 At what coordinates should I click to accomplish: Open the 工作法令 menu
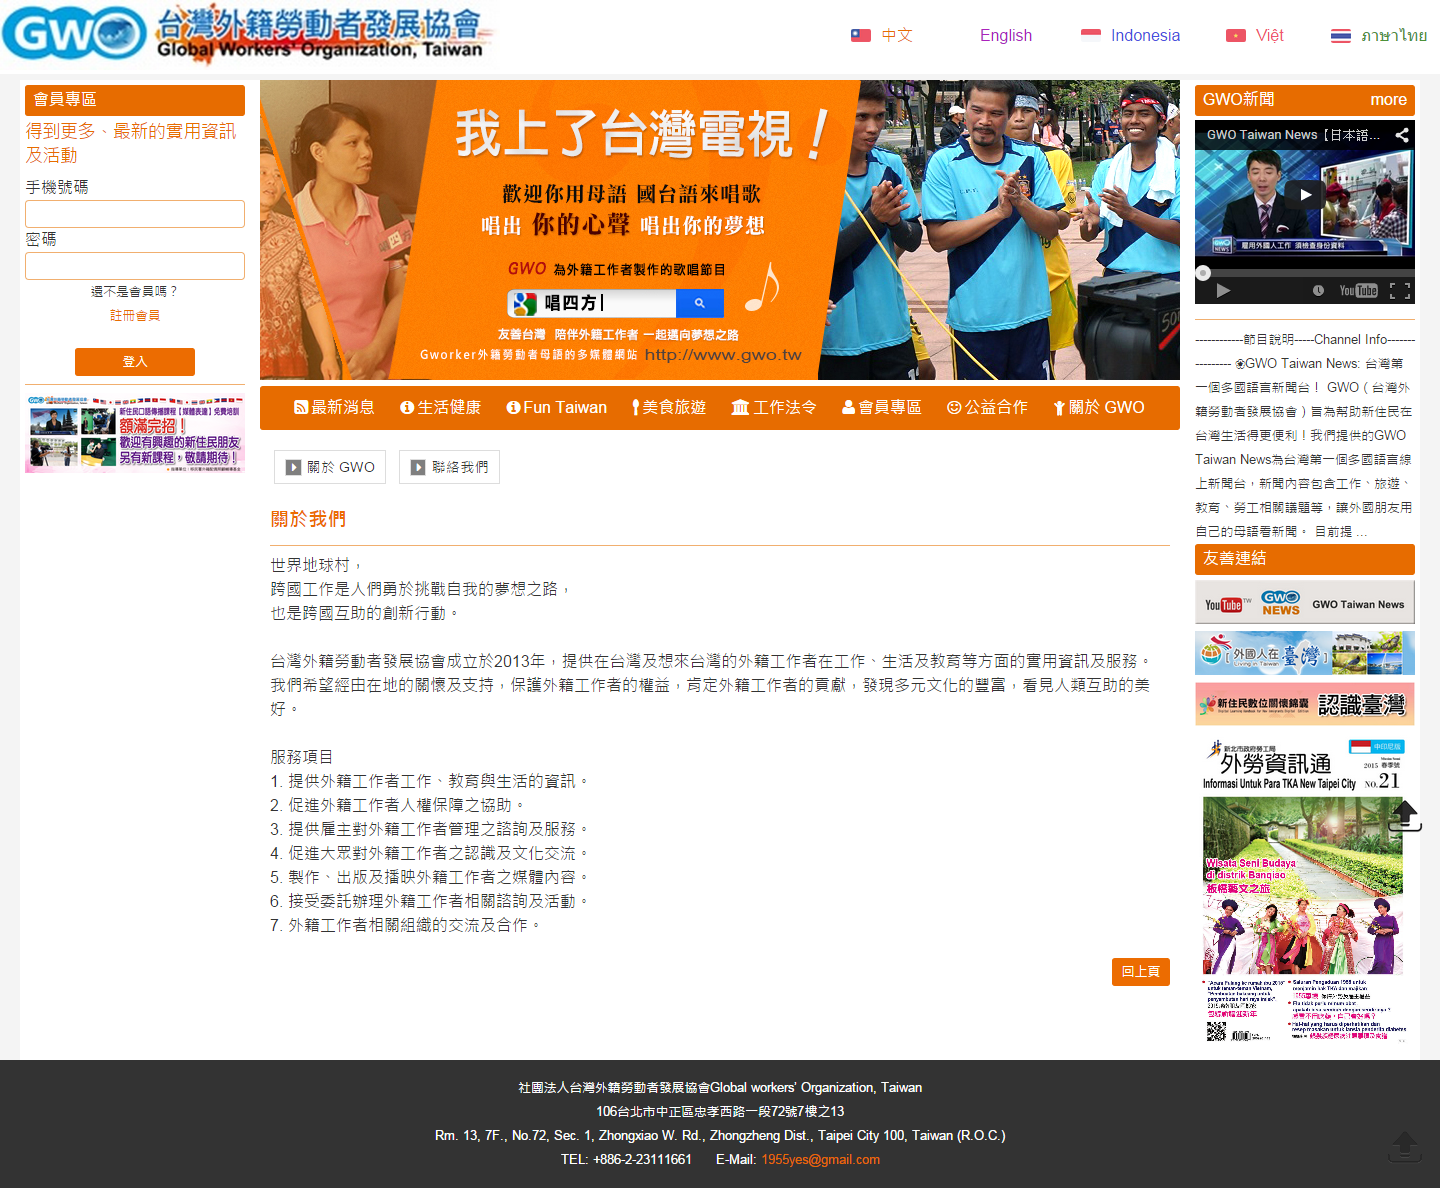click(x=773, y=408)
